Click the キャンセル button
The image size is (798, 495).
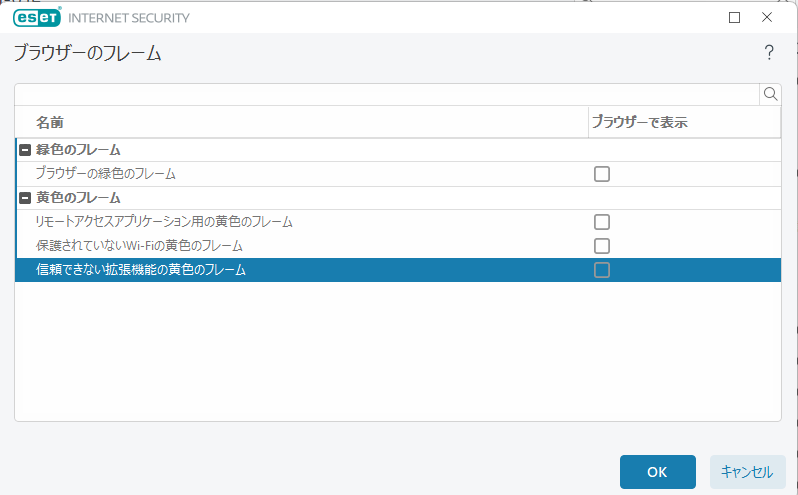pyautogui.click(x=747, y=472)
